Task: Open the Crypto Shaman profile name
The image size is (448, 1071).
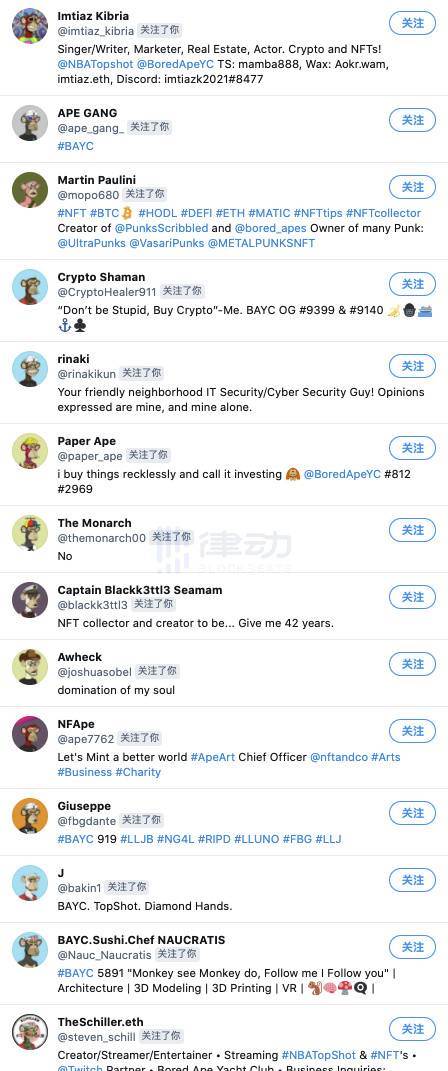Action: (101, 277)
